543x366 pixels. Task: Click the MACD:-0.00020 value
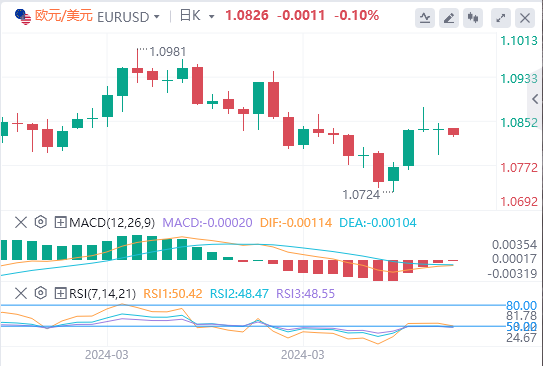click(x=207, y=223)
